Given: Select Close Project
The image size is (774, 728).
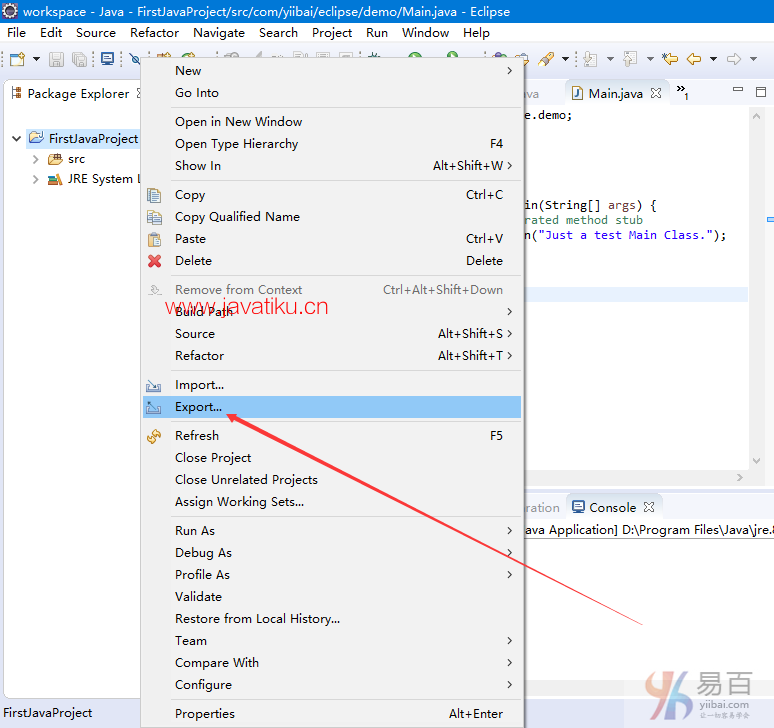Looking at the screenshot, I should coord(332,458).
